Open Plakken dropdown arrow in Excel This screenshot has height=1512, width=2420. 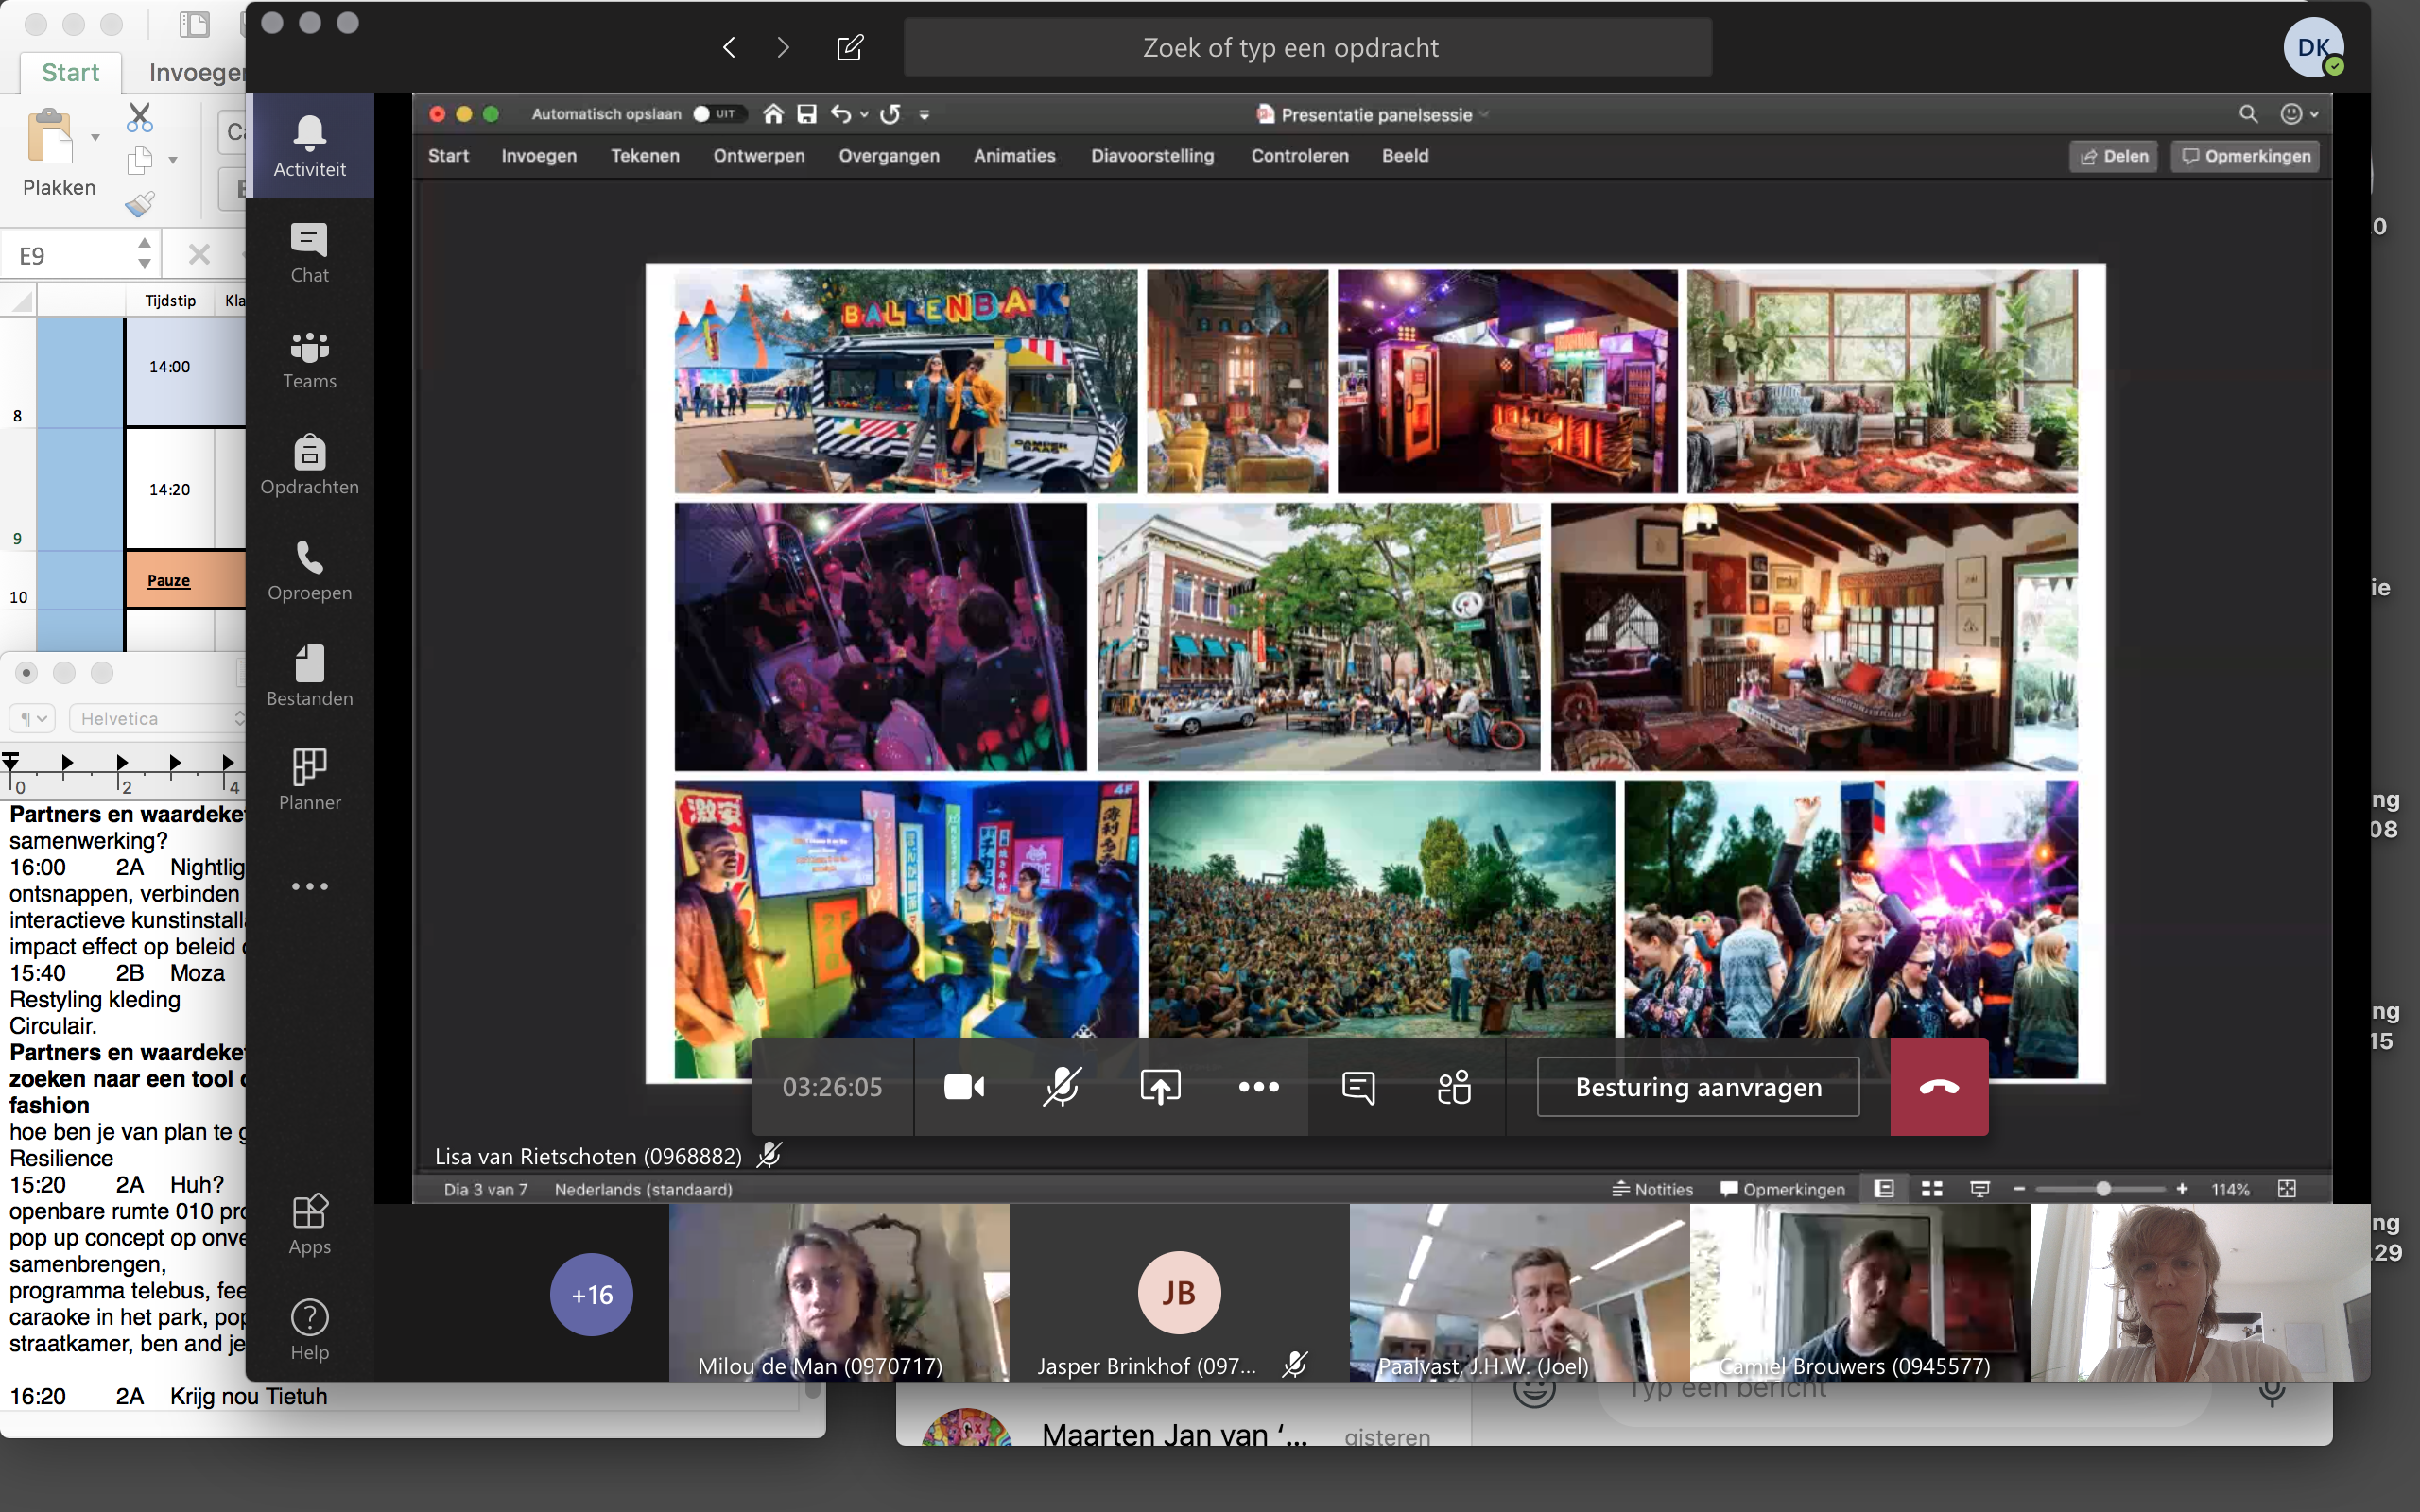[x=95, y=137]
